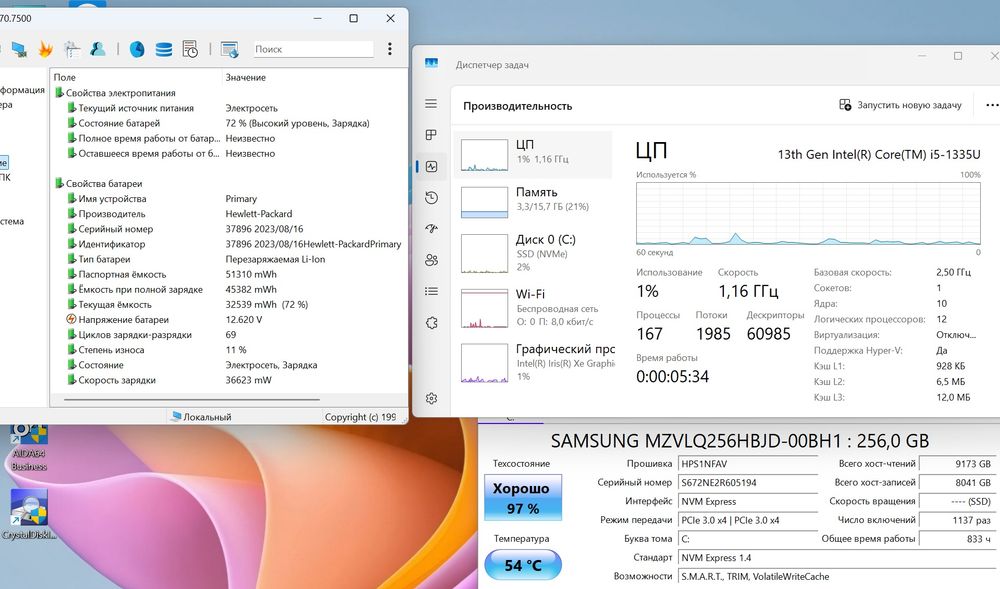
Task: Click Всего хост-чтений 9173 GB value
Action: point(957,464)
